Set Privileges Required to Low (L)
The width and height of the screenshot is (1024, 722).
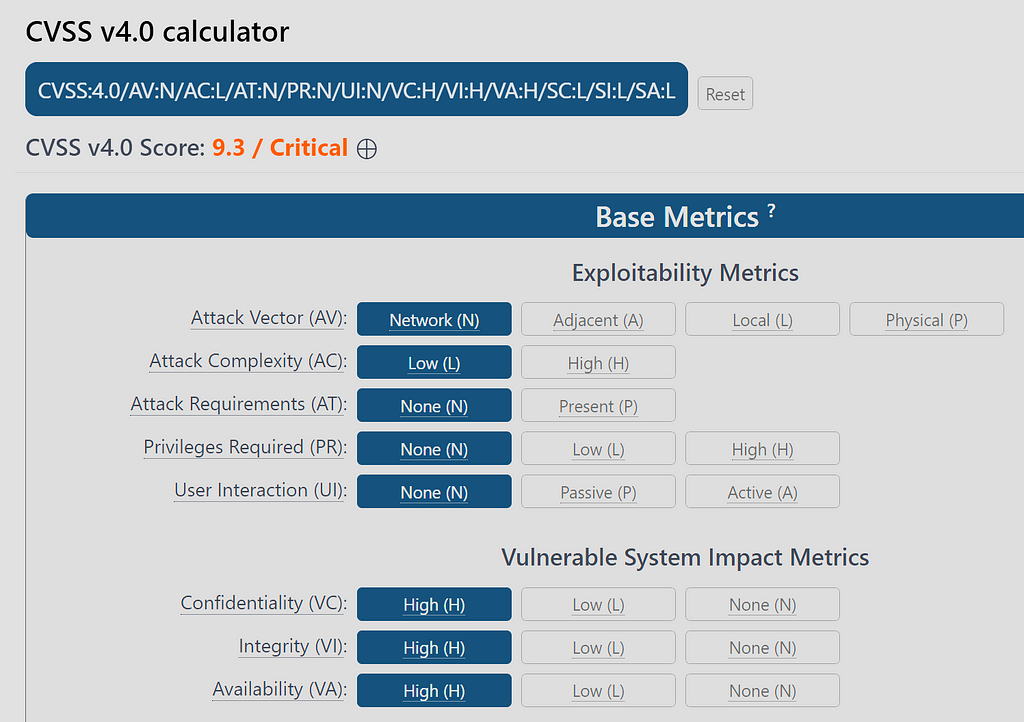click(x=598, y=449)
